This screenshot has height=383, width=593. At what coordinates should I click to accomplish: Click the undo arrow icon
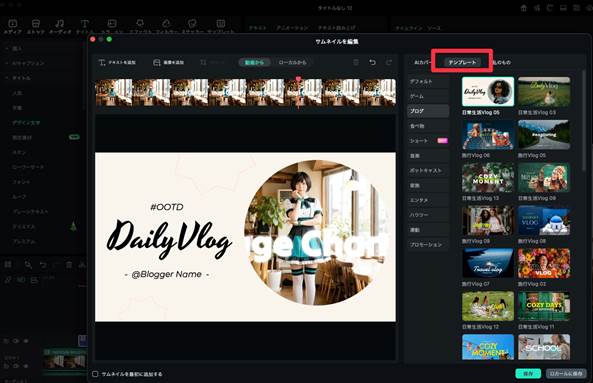373,62
